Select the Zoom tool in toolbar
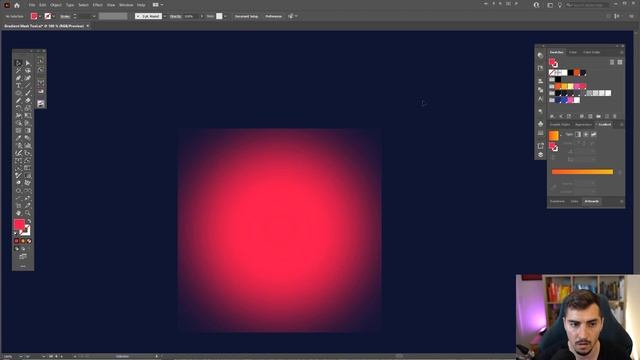 click(x=28, y=213)
